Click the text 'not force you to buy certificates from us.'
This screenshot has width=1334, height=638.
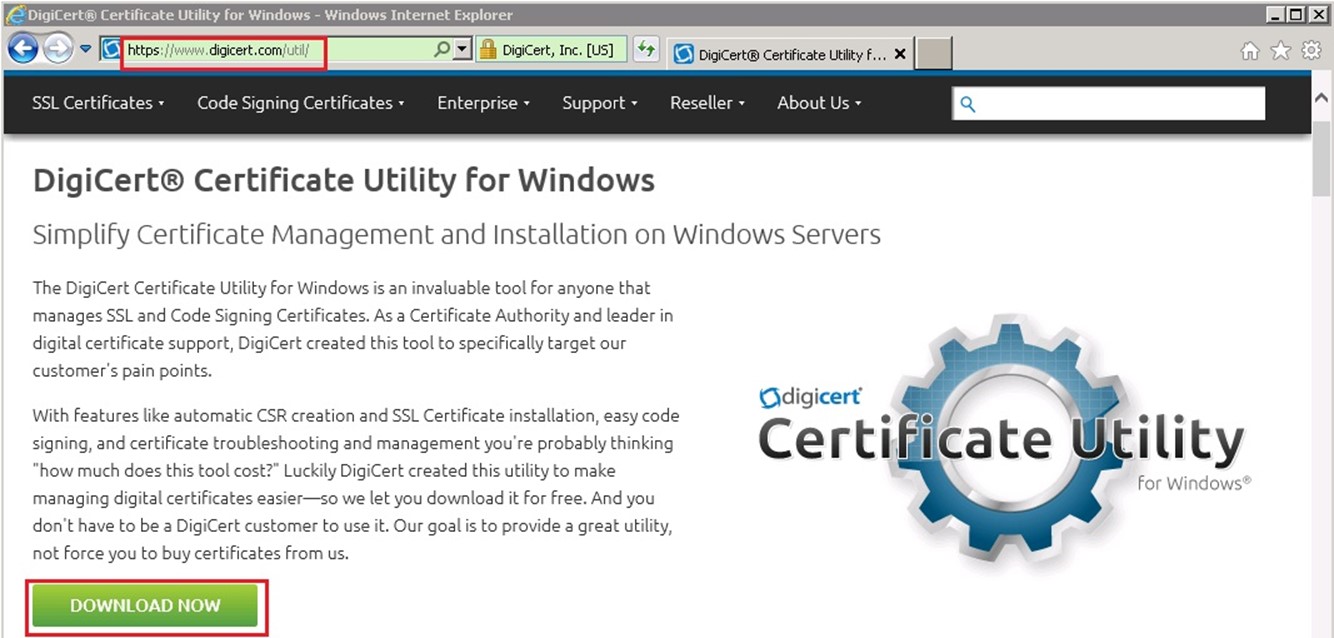(x=191, y=552)
